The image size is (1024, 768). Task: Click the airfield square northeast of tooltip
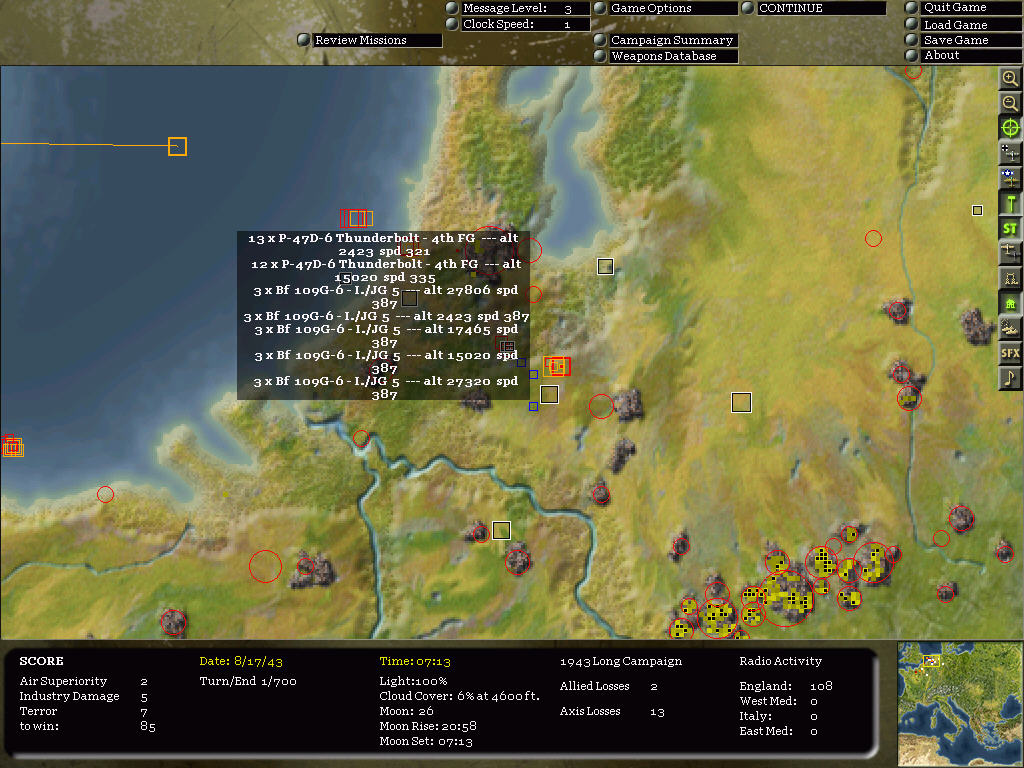605,266
